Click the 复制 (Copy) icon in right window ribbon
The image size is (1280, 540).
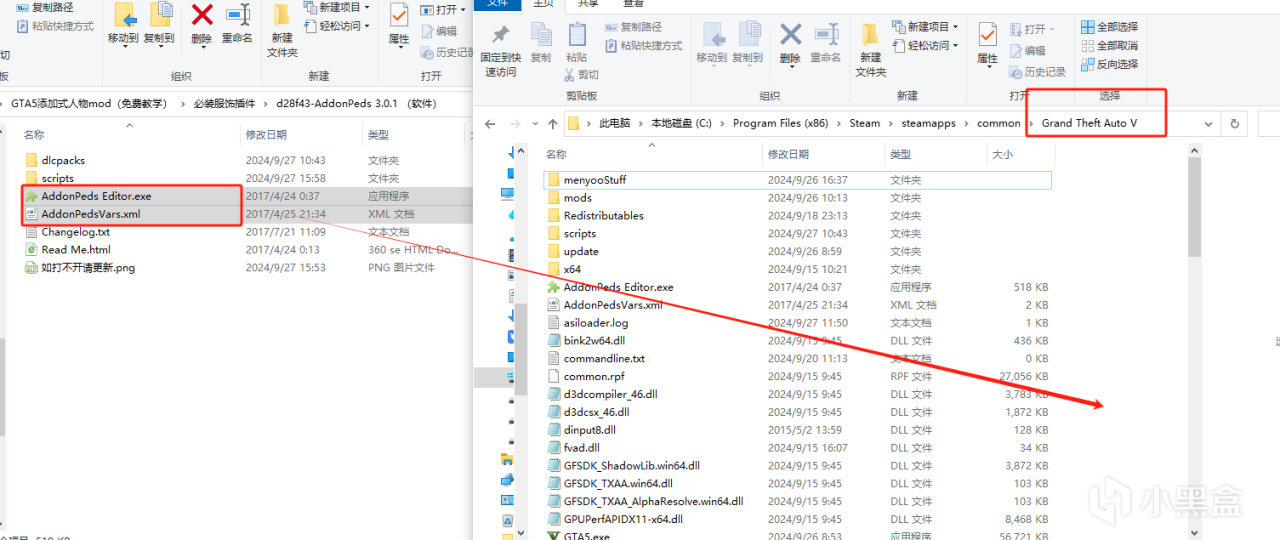pos(541,43)
